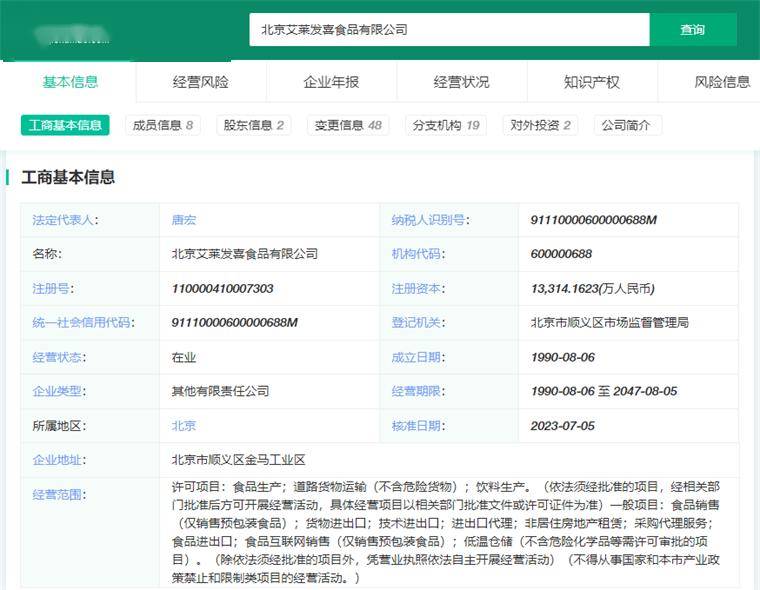Image resolution: width=760 pixels, height=590 pixels.
Task: Click the 在业 status value
Action: coord(184,357)
